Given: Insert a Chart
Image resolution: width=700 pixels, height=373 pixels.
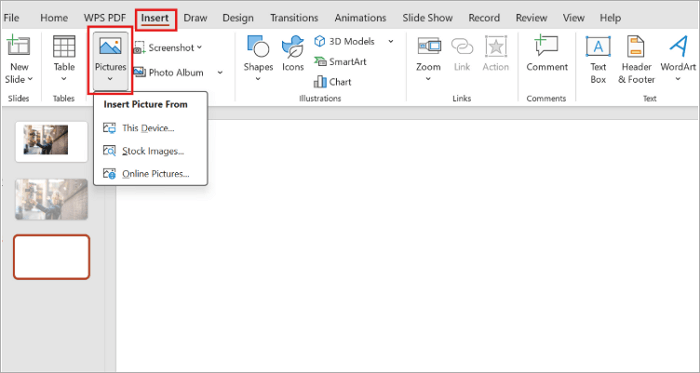Looking at the screenshot, I should point(333,82).
